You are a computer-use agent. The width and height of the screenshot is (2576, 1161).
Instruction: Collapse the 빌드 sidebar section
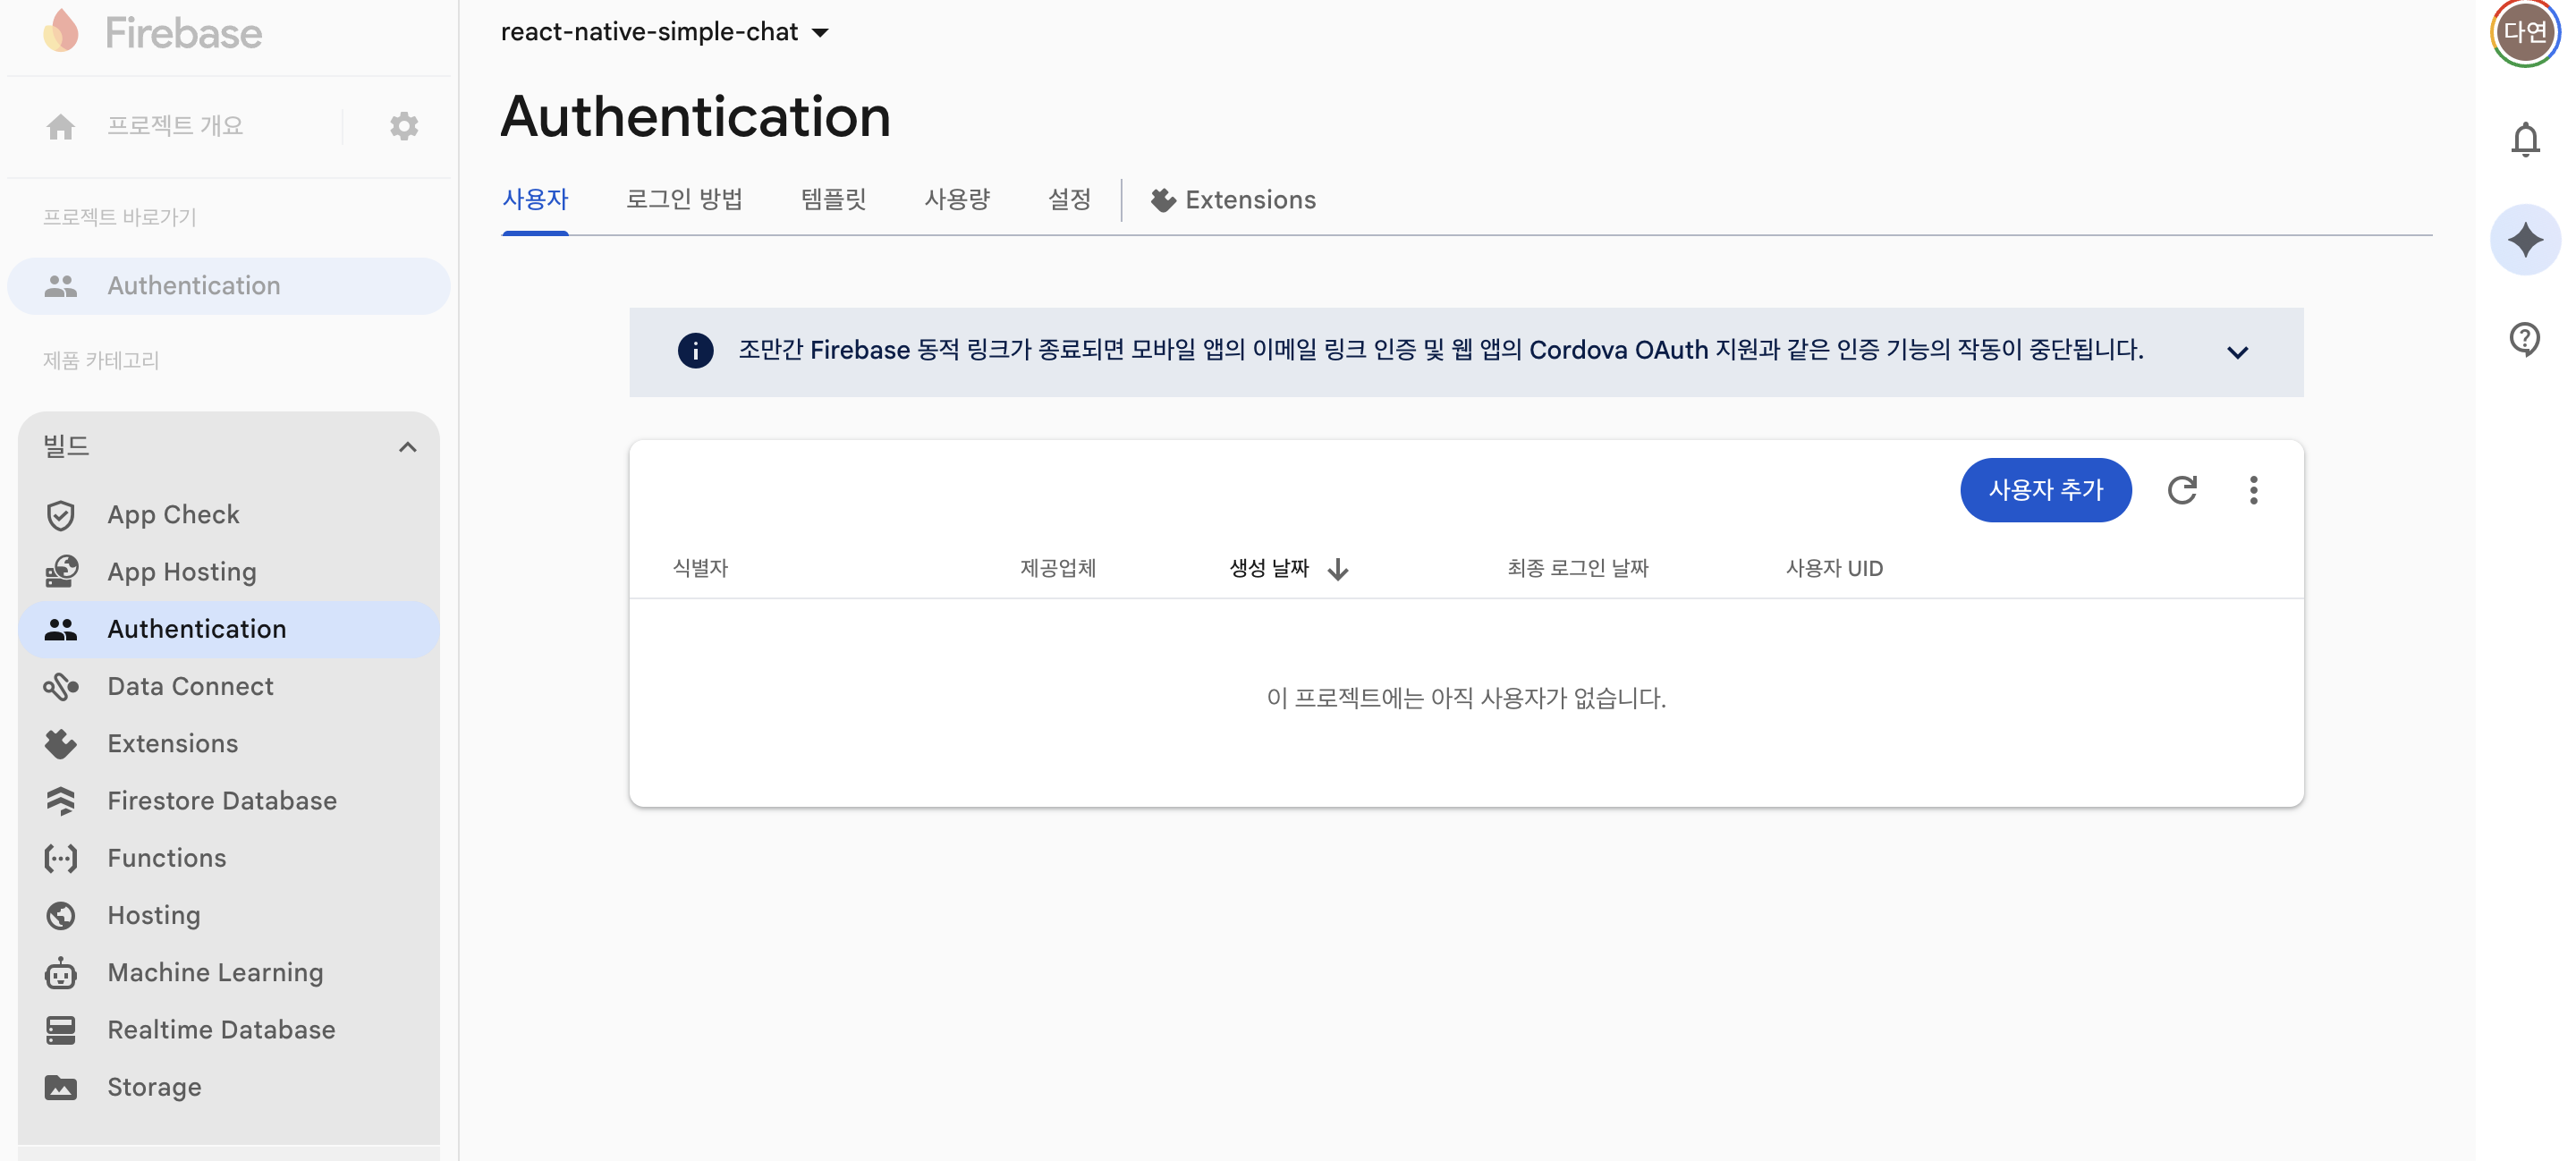tap(407, 447)
